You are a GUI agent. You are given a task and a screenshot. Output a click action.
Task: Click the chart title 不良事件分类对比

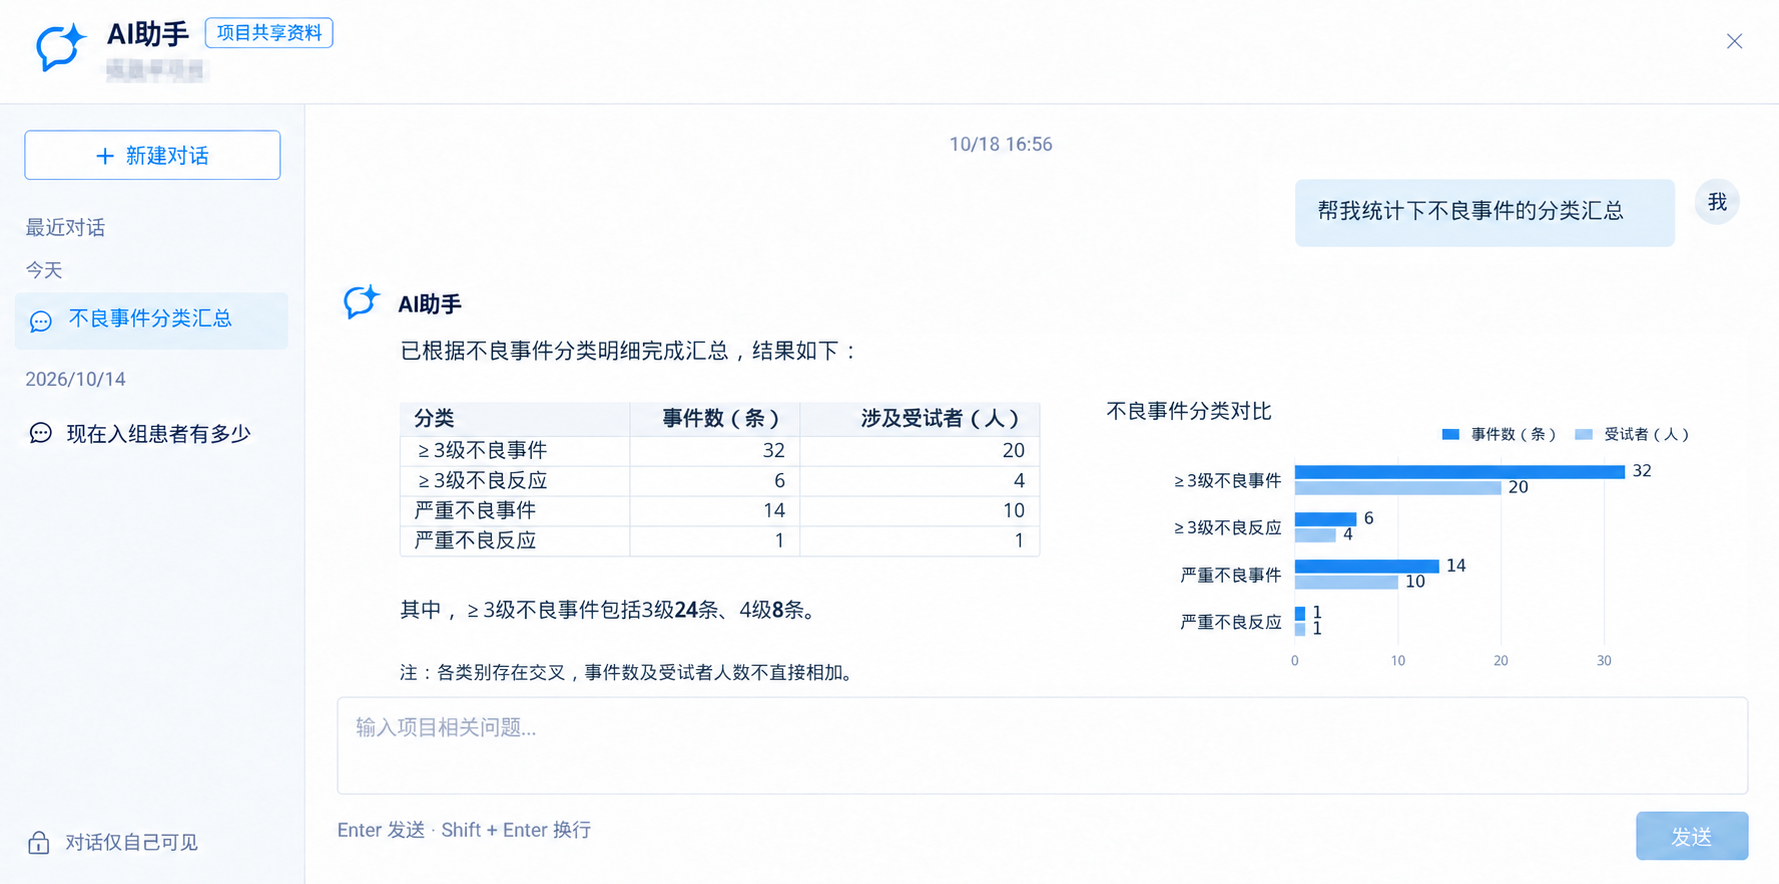pos(1188,411)
